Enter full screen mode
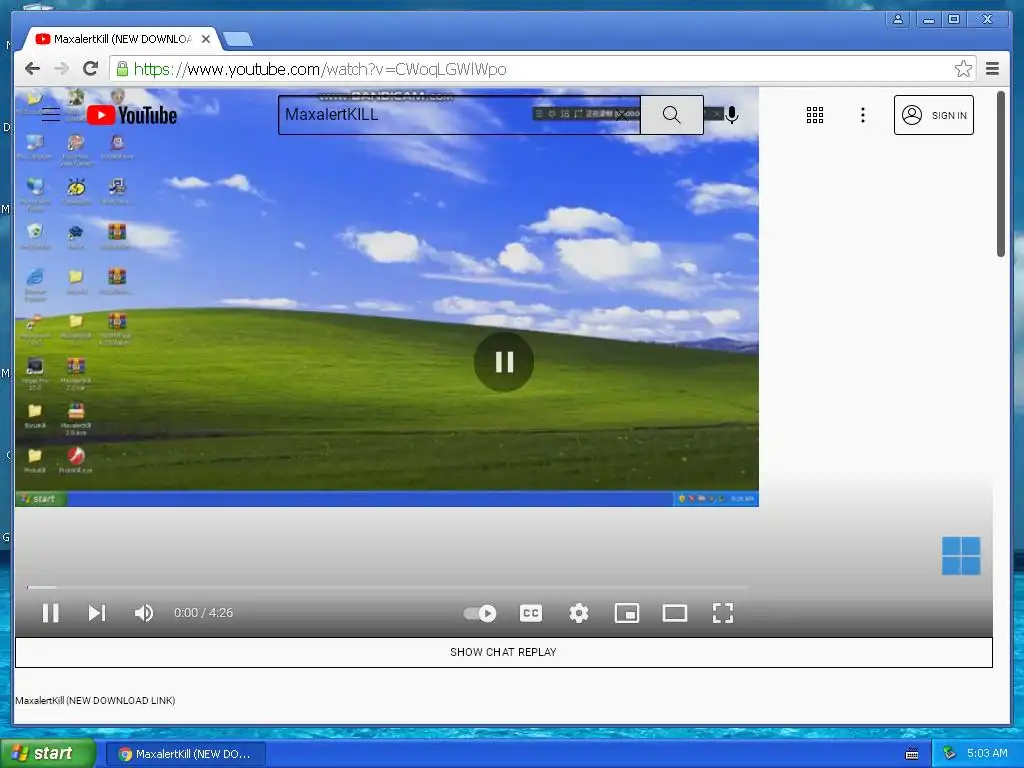 (x=723, y=613)
